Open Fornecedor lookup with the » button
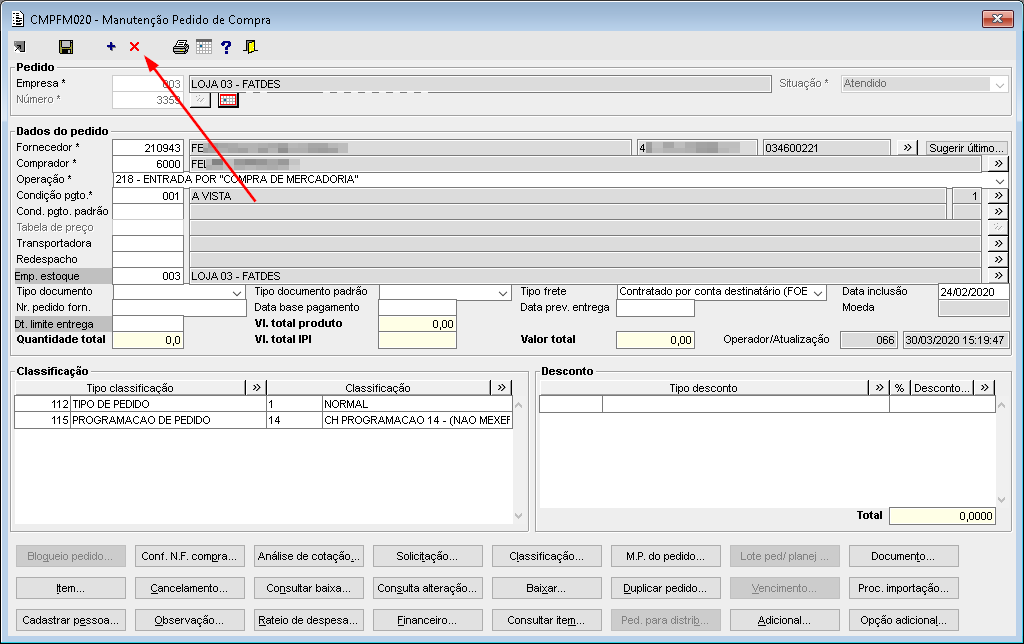 (x=907, y=148)
